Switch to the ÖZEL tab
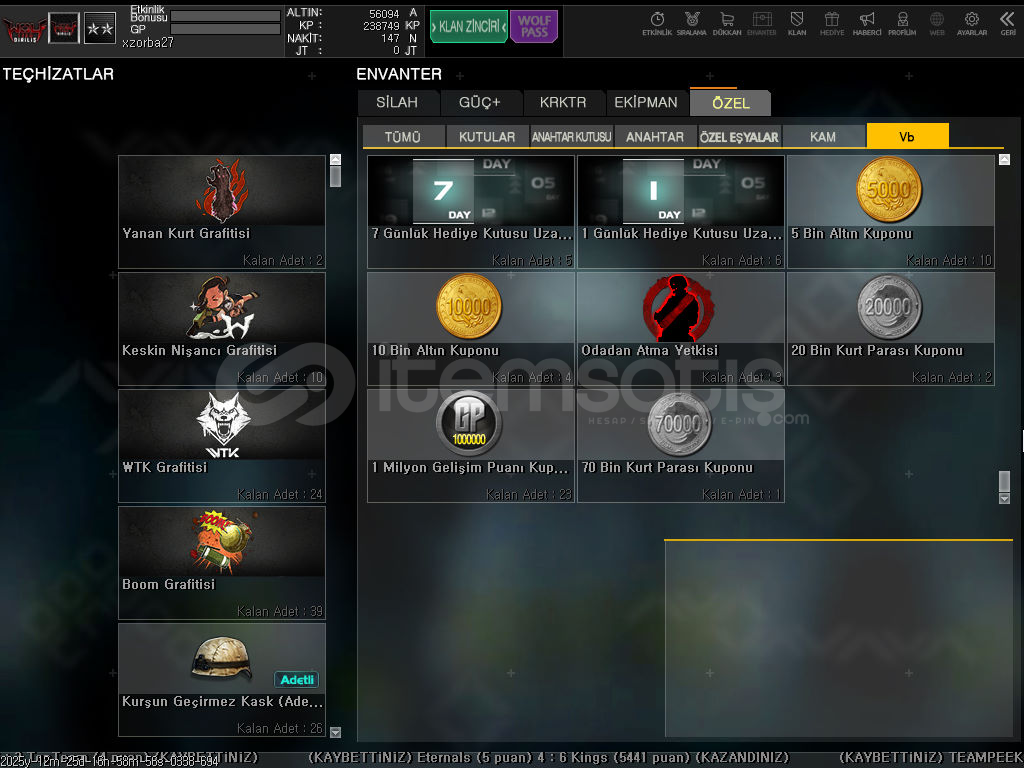The height and width of the screenshot is (768, 1024). tap(731, 103)
